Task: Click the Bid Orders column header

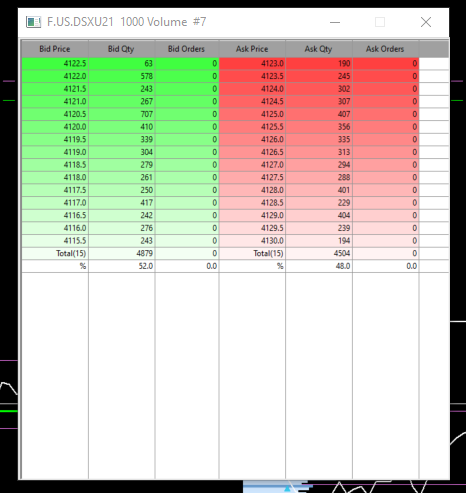Action: tap(187, 49)
